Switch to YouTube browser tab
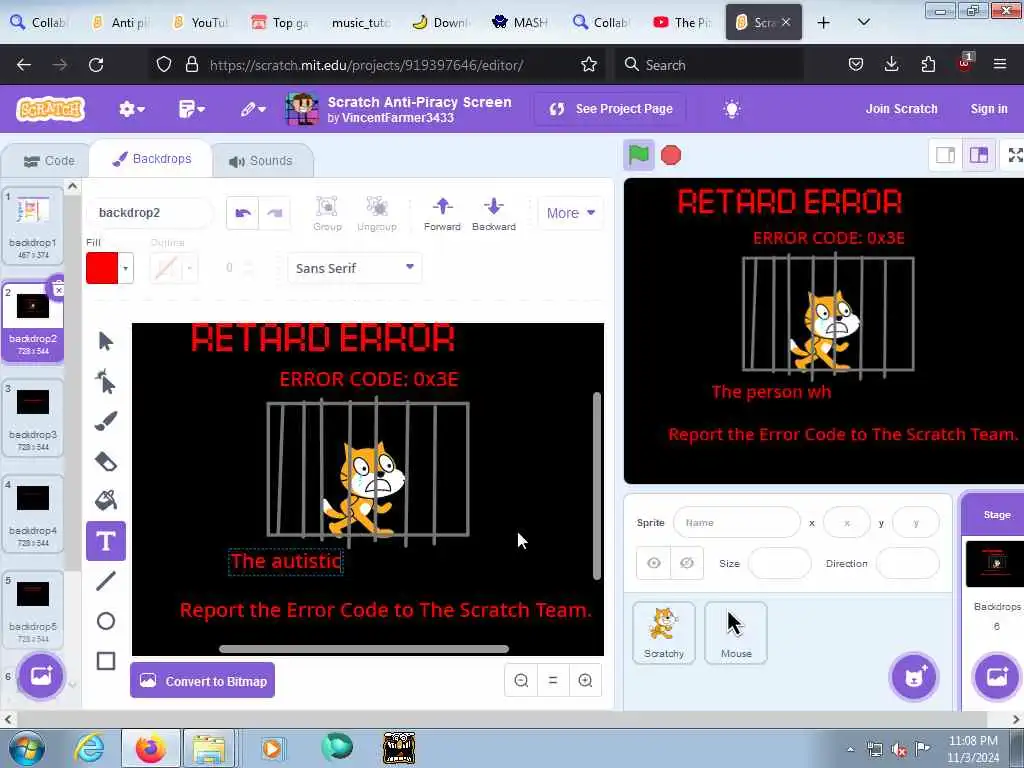The width and height of the screenshot is (1024, 768). [201, 23]
